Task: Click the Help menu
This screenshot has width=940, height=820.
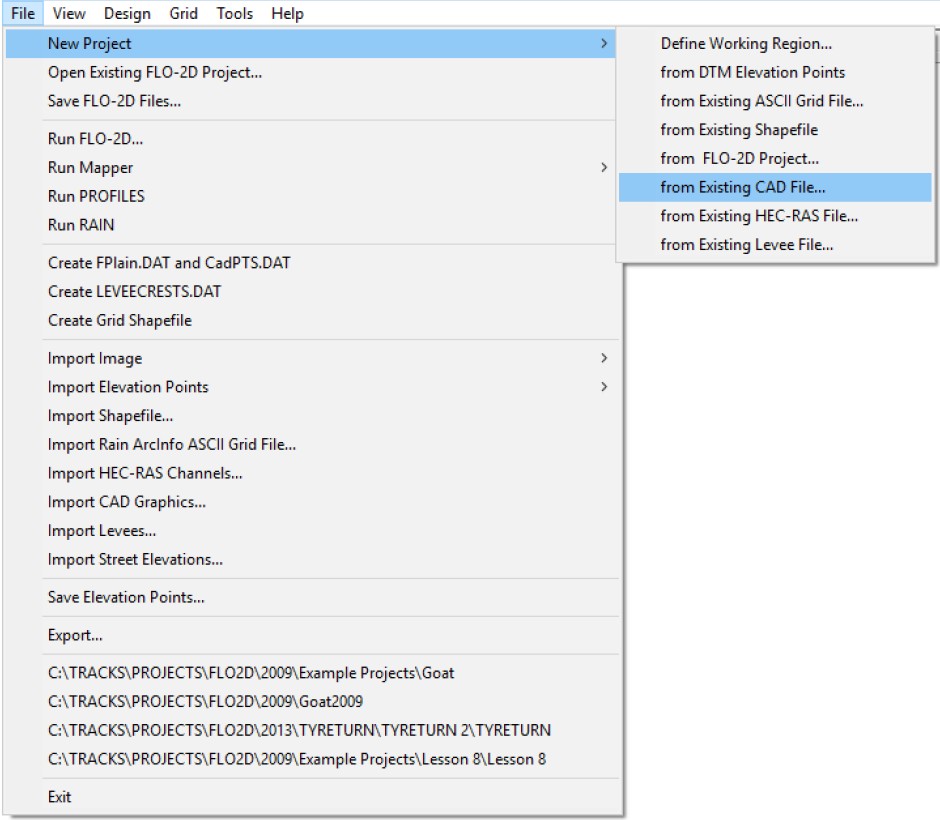Action: [287, 13]
